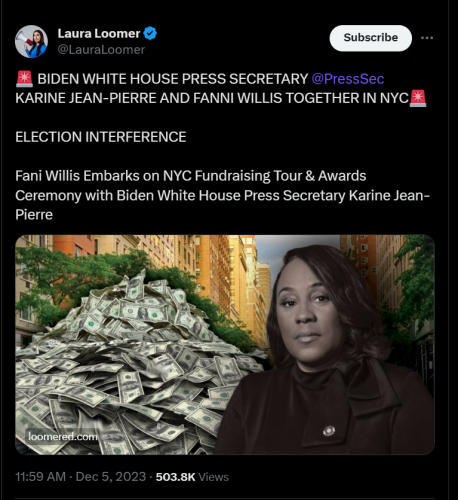Click the Dec 5, 2023 date
Image resolution: width=458 pixels, height=500 pixels.
[111, 477]
